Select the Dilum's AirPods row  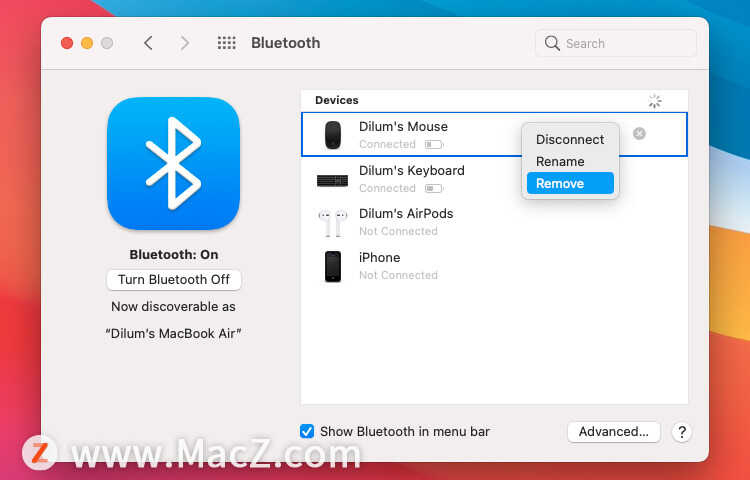coord(494,222)
